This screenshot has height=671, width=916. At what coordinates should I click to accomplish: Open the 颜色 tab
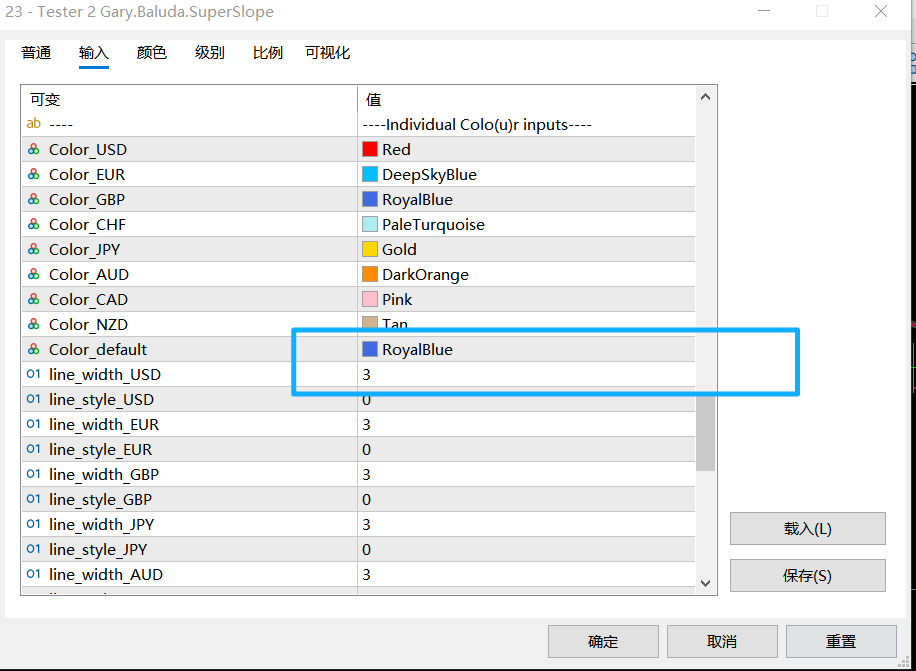coord(151,53)
